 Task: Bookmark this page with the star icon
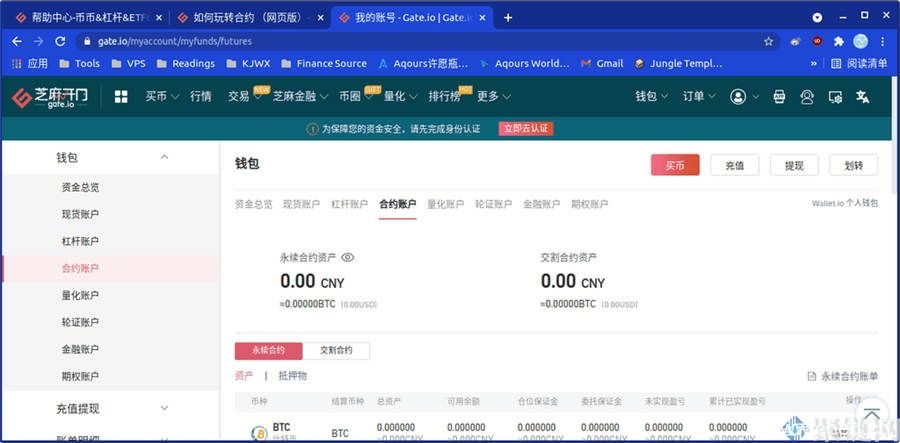pyautogui.click(x=768, y=41)
